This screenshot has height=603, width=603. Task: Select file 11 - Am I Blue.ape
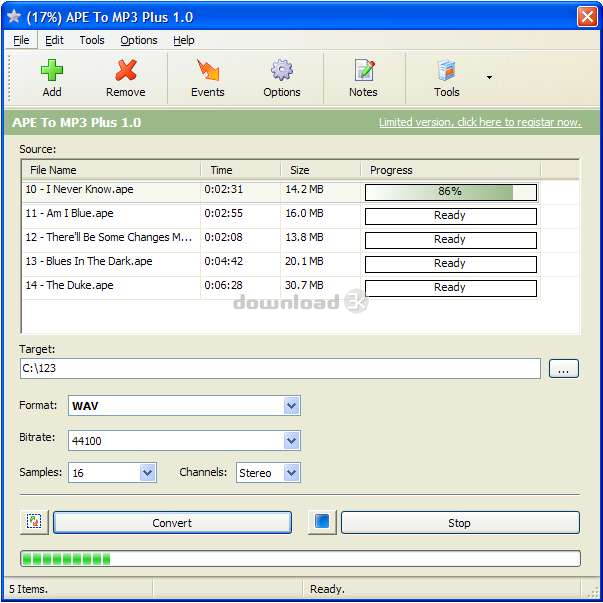(69, 213)
